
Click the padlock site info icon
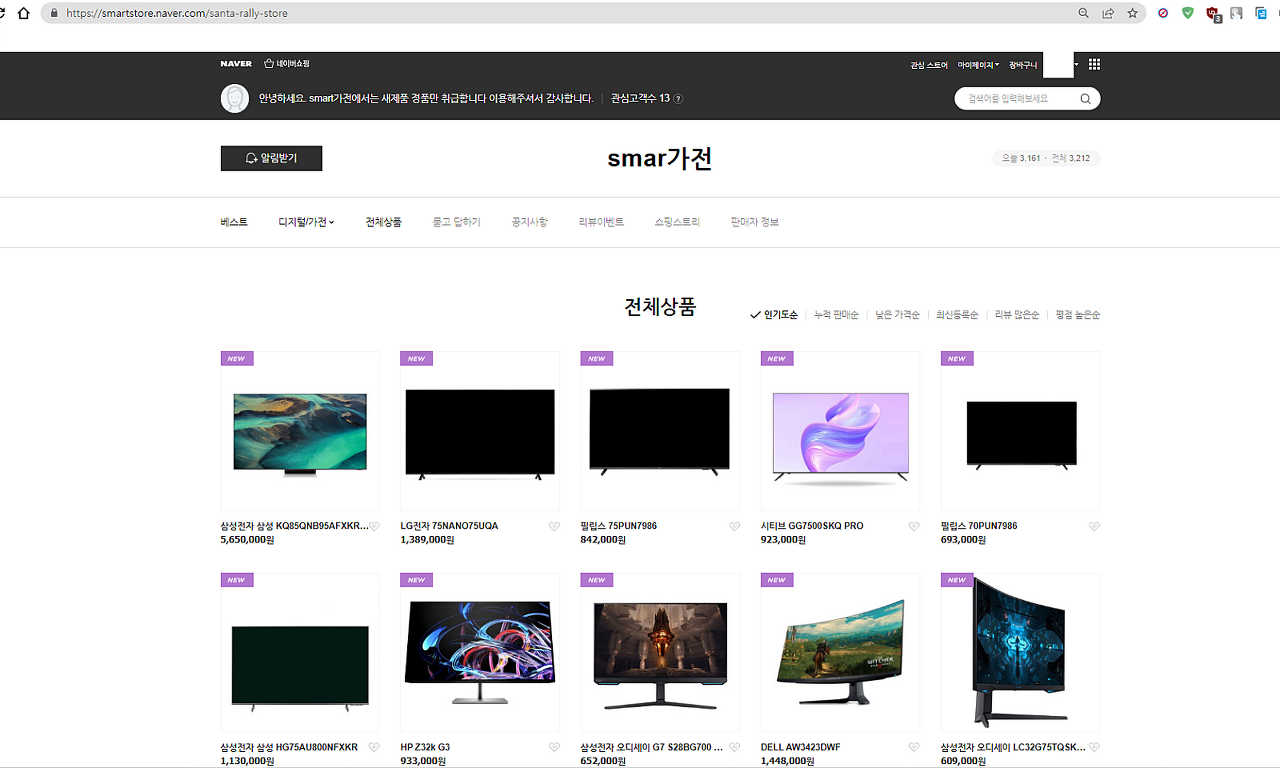tap(54, 14)
